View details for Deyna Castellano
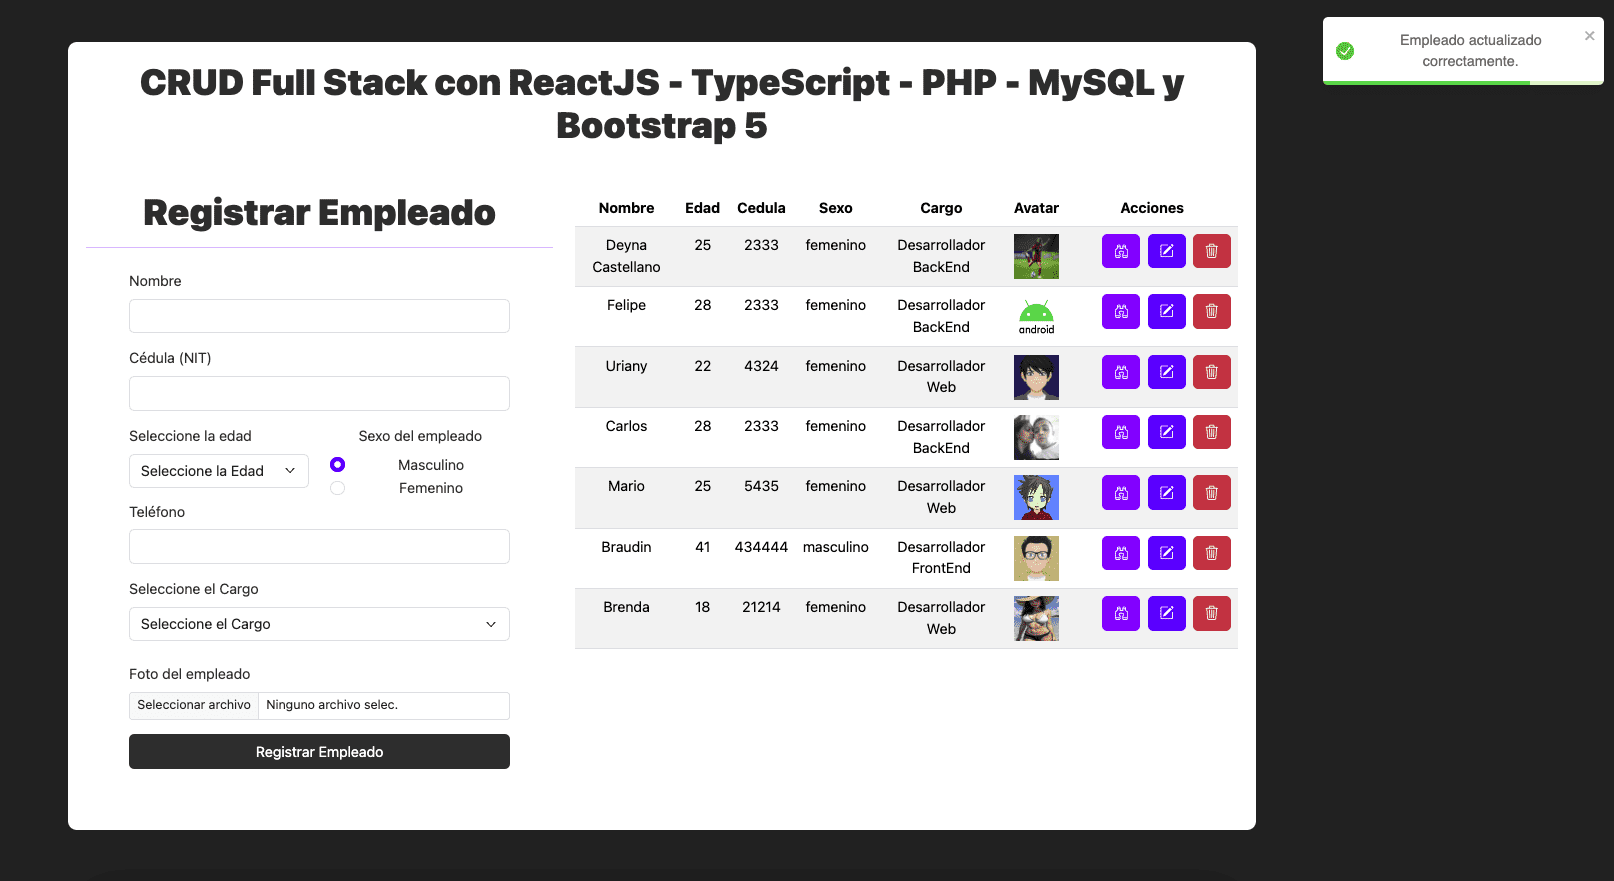Image resolution: width=1614 pixels, height=881 pixels. click(x=1121, y=251)
